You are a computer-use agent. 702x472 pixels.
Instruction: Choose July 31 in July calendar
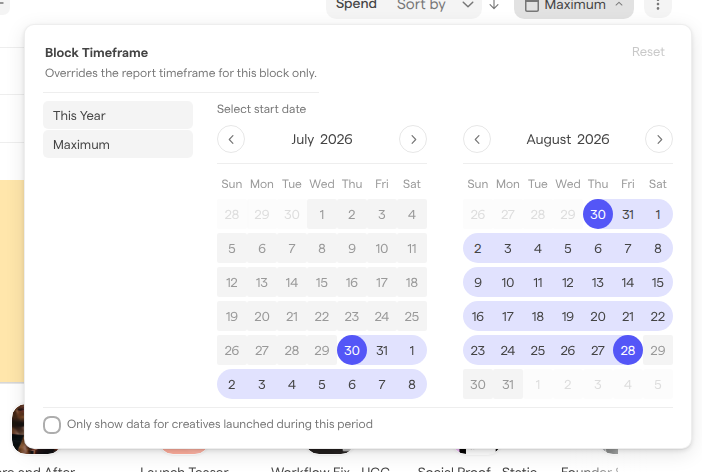tap(382, 350)
